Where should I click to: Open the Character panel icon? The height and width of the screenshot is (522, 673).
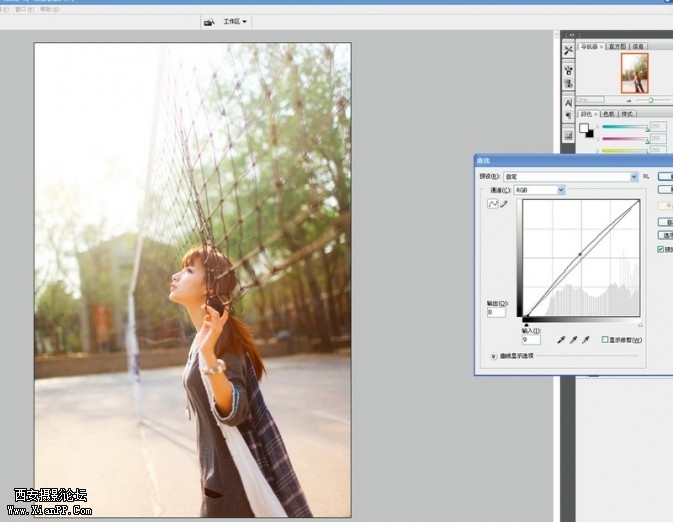[569, 102]
